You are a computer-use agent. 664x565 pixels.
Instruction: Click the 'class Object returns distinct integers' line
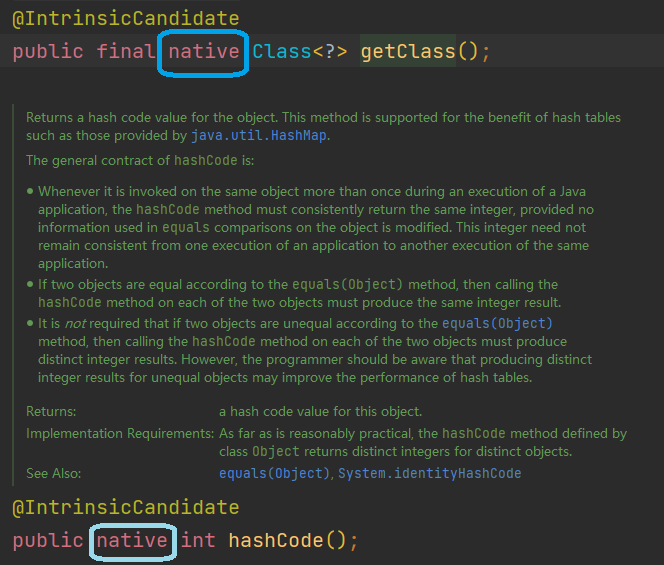396,451
